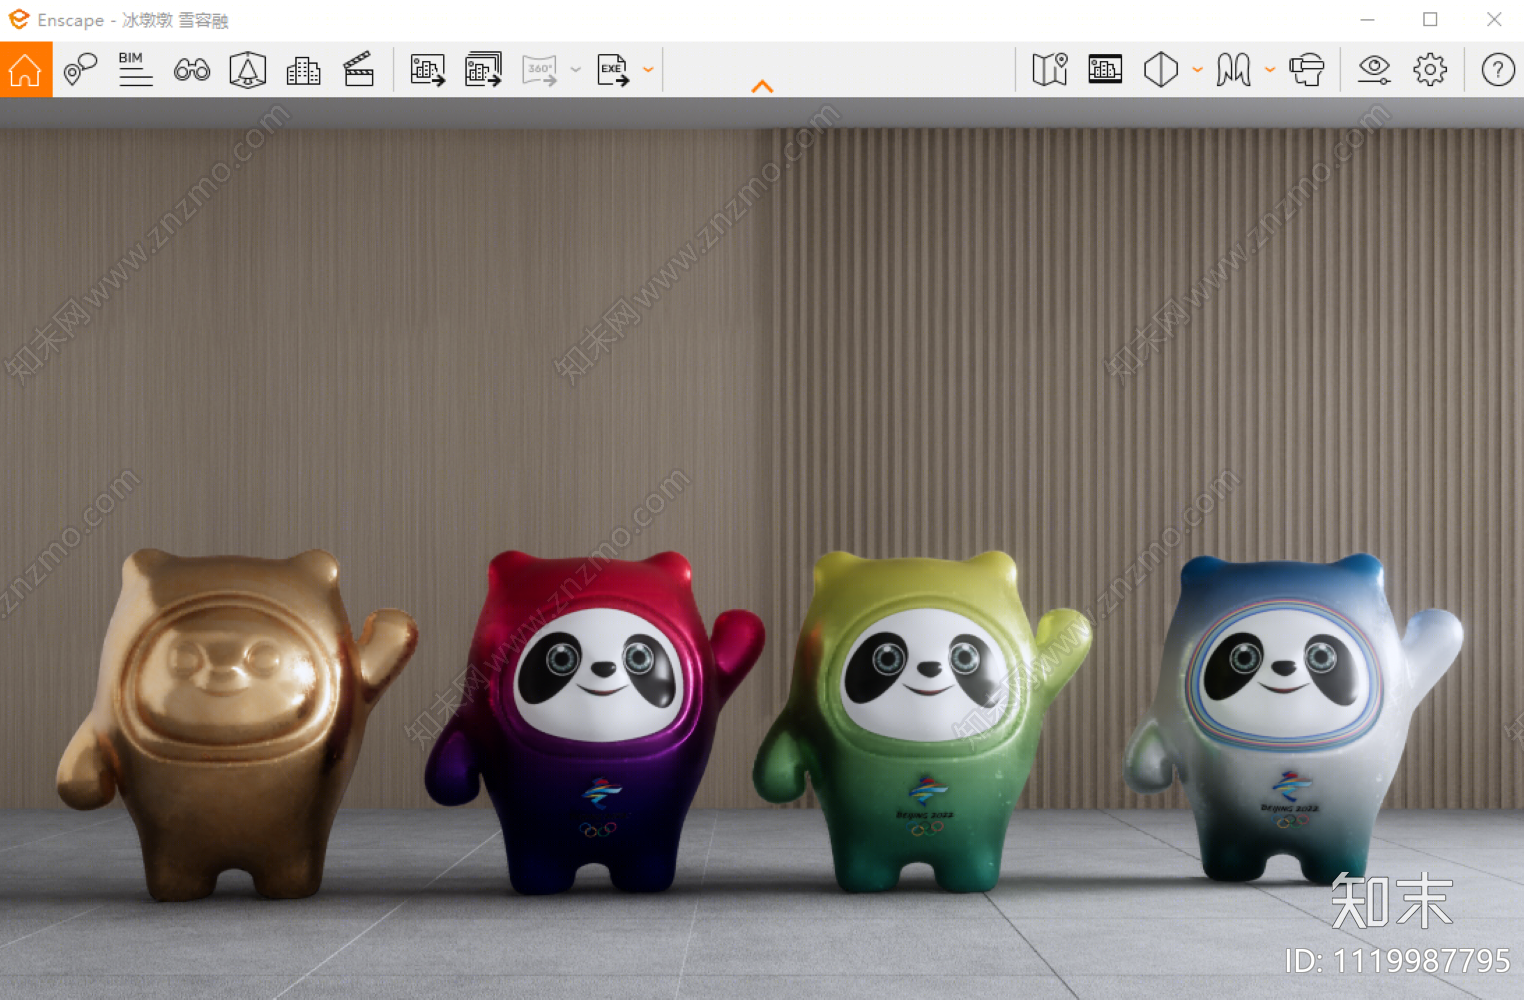Click the blue-white panda mascot
This screenshot has width=1524, height=1000.
1292,718
